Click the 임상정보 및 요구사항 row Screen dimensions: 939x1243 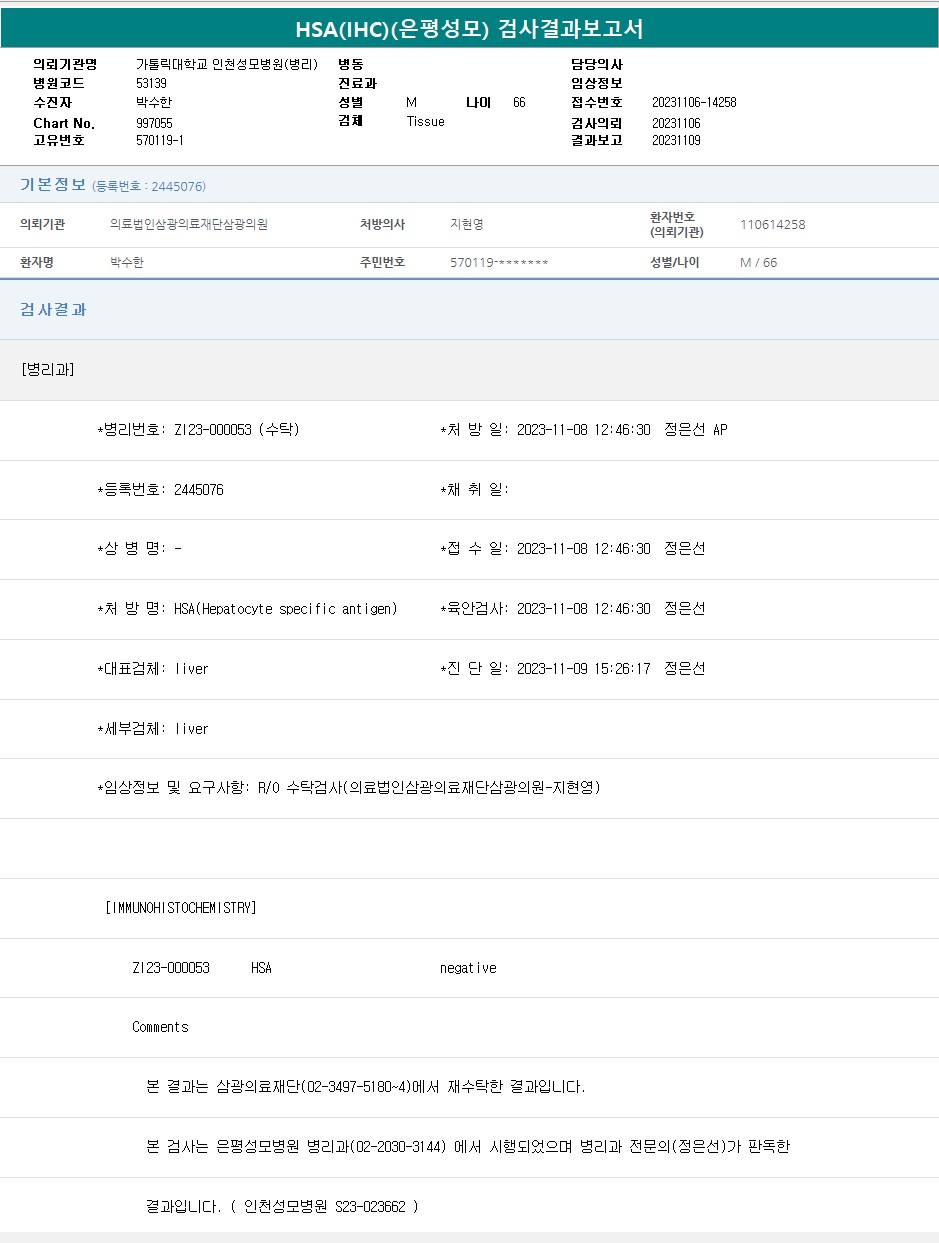tap(348, 788)
